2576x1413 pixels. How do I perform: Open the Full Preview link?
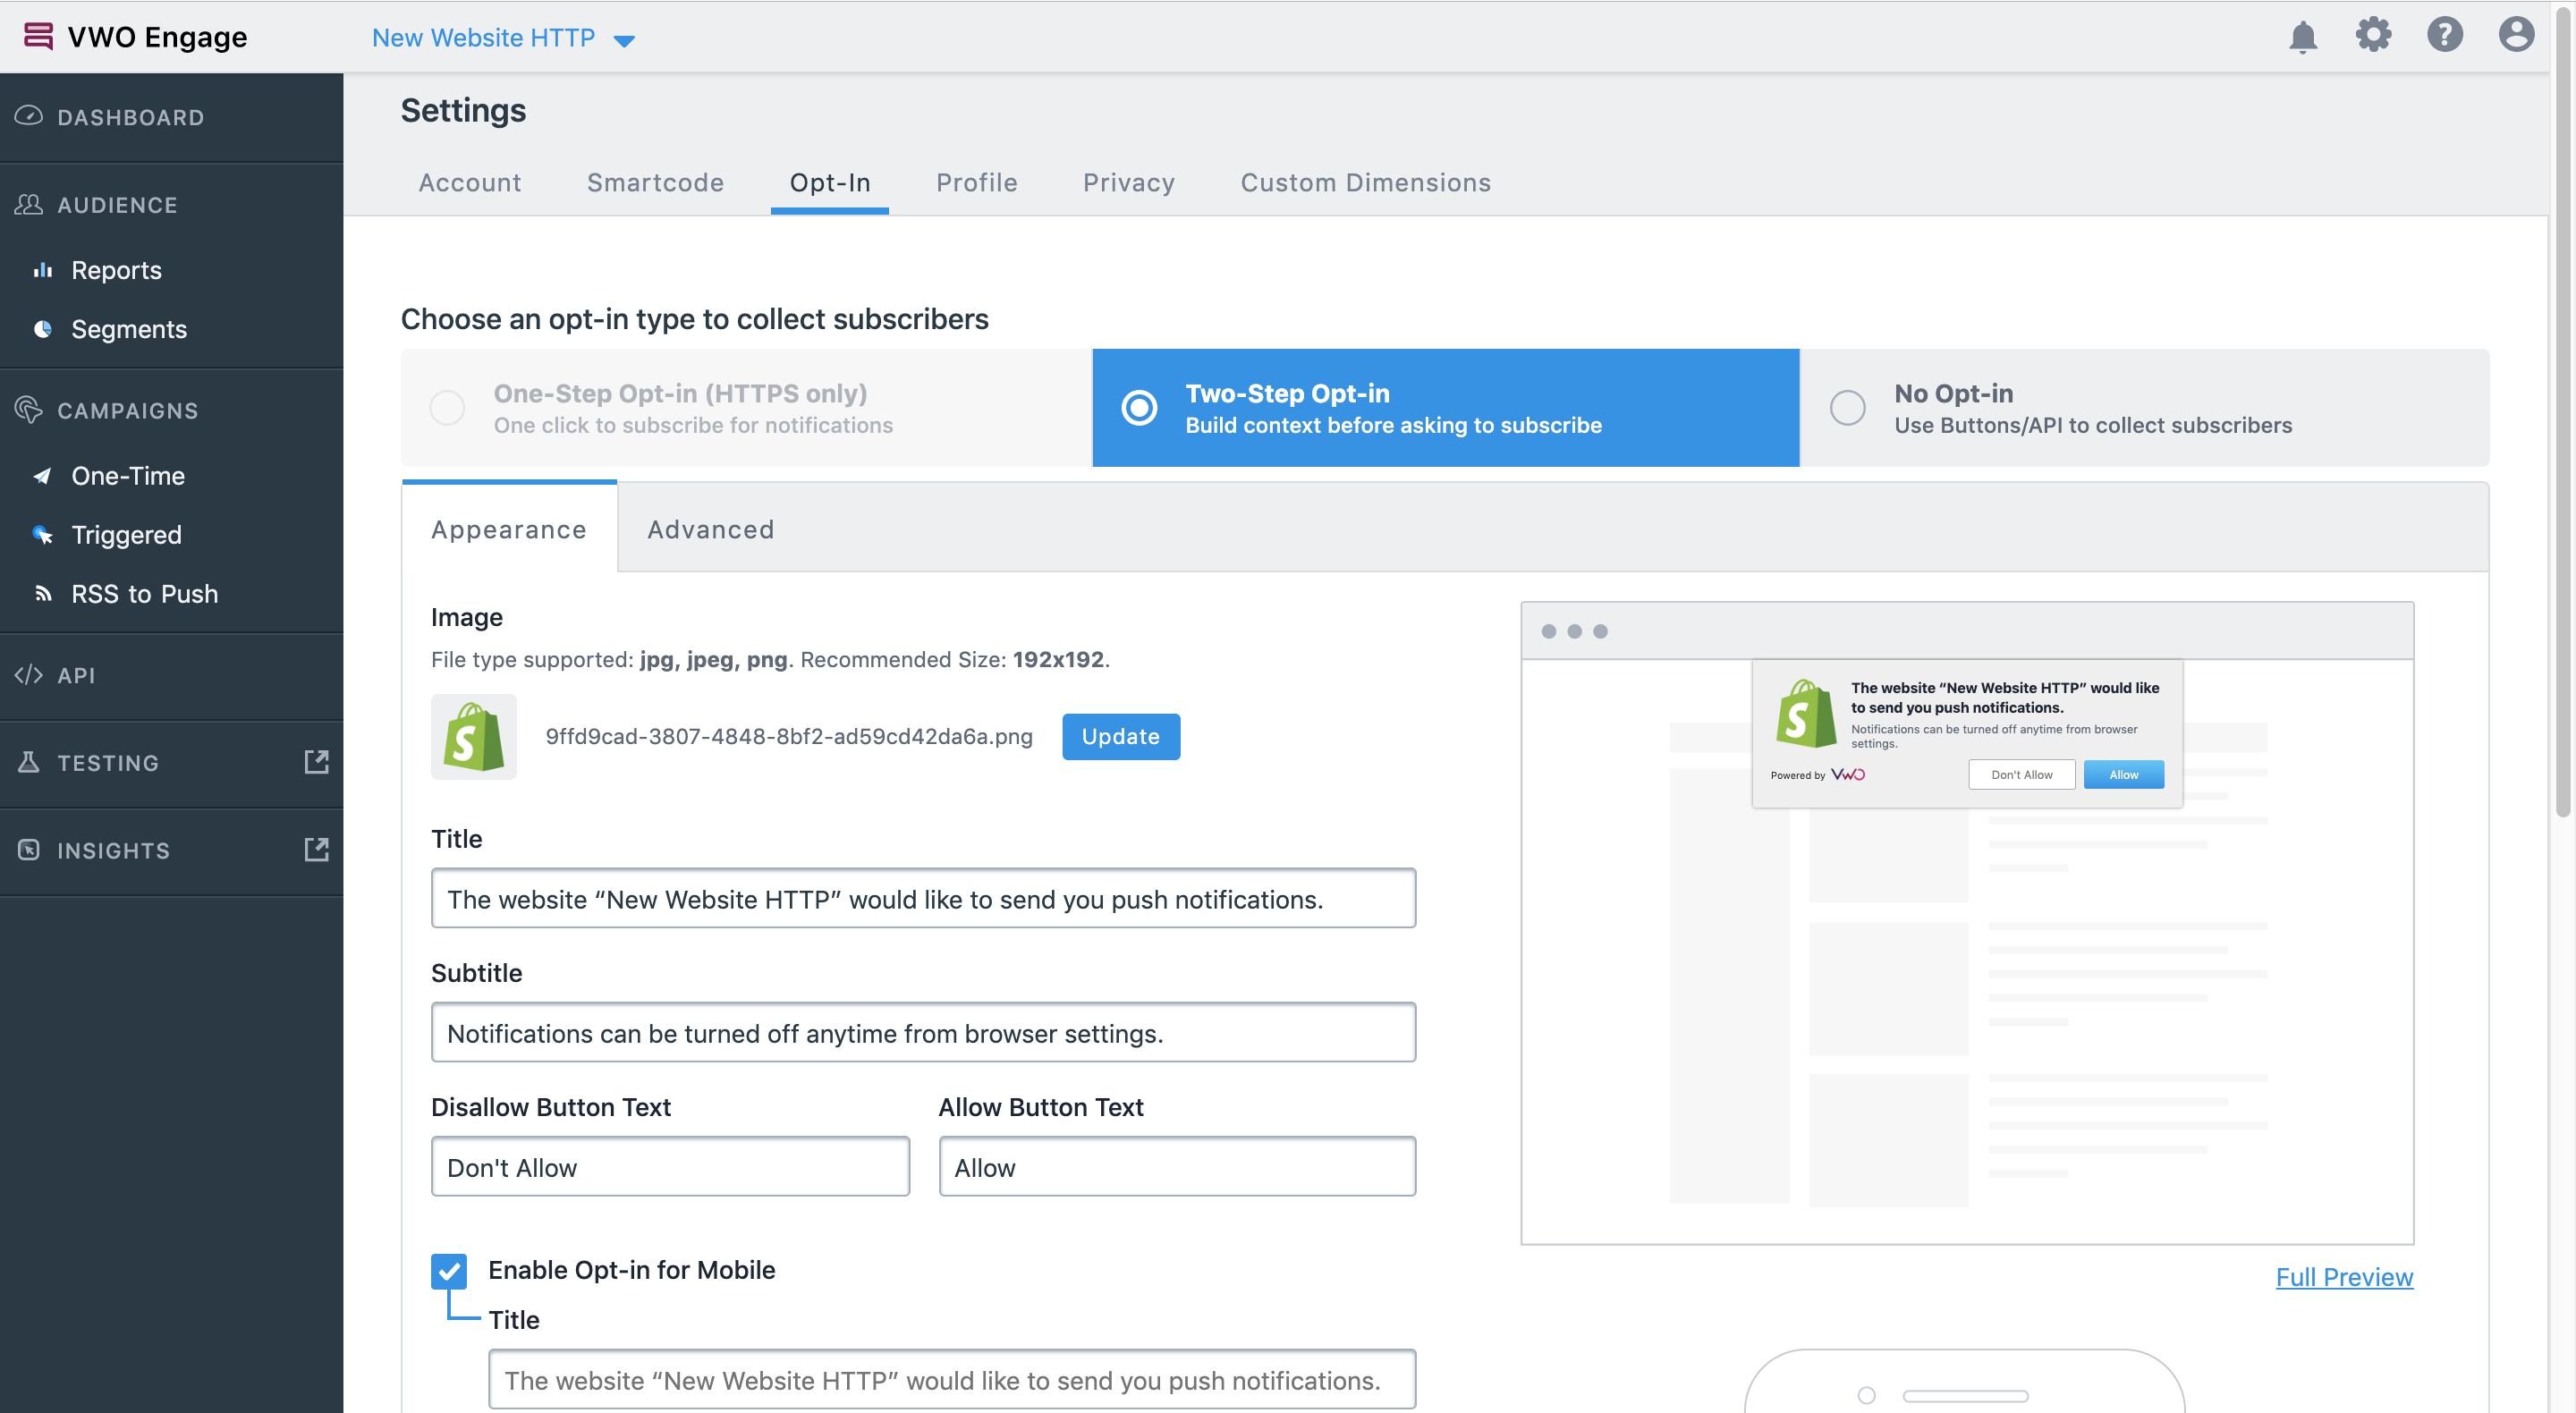(2343, 1277)
